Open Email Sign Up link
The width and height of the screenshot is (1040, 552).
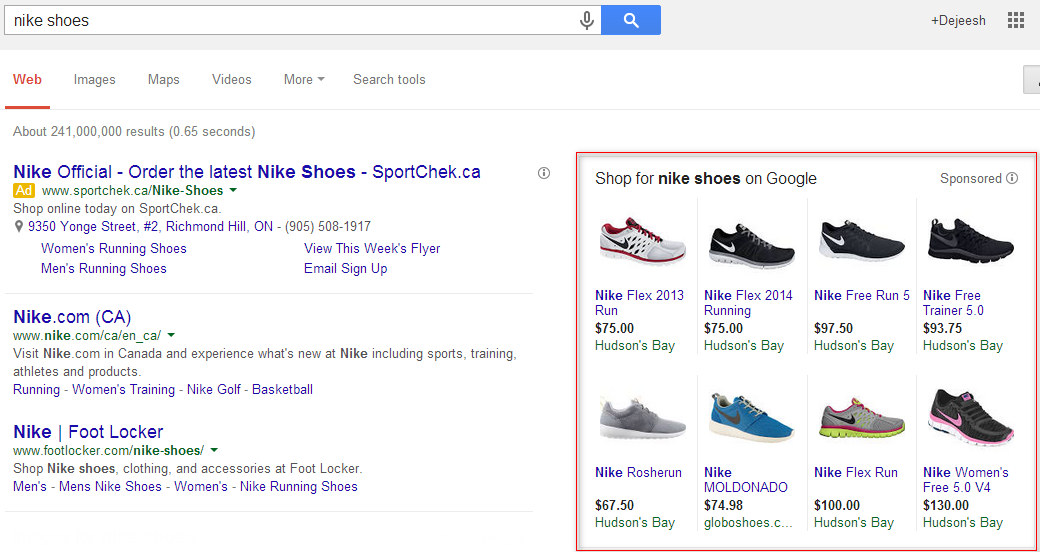pyautogui.click(x=346, y=269)
